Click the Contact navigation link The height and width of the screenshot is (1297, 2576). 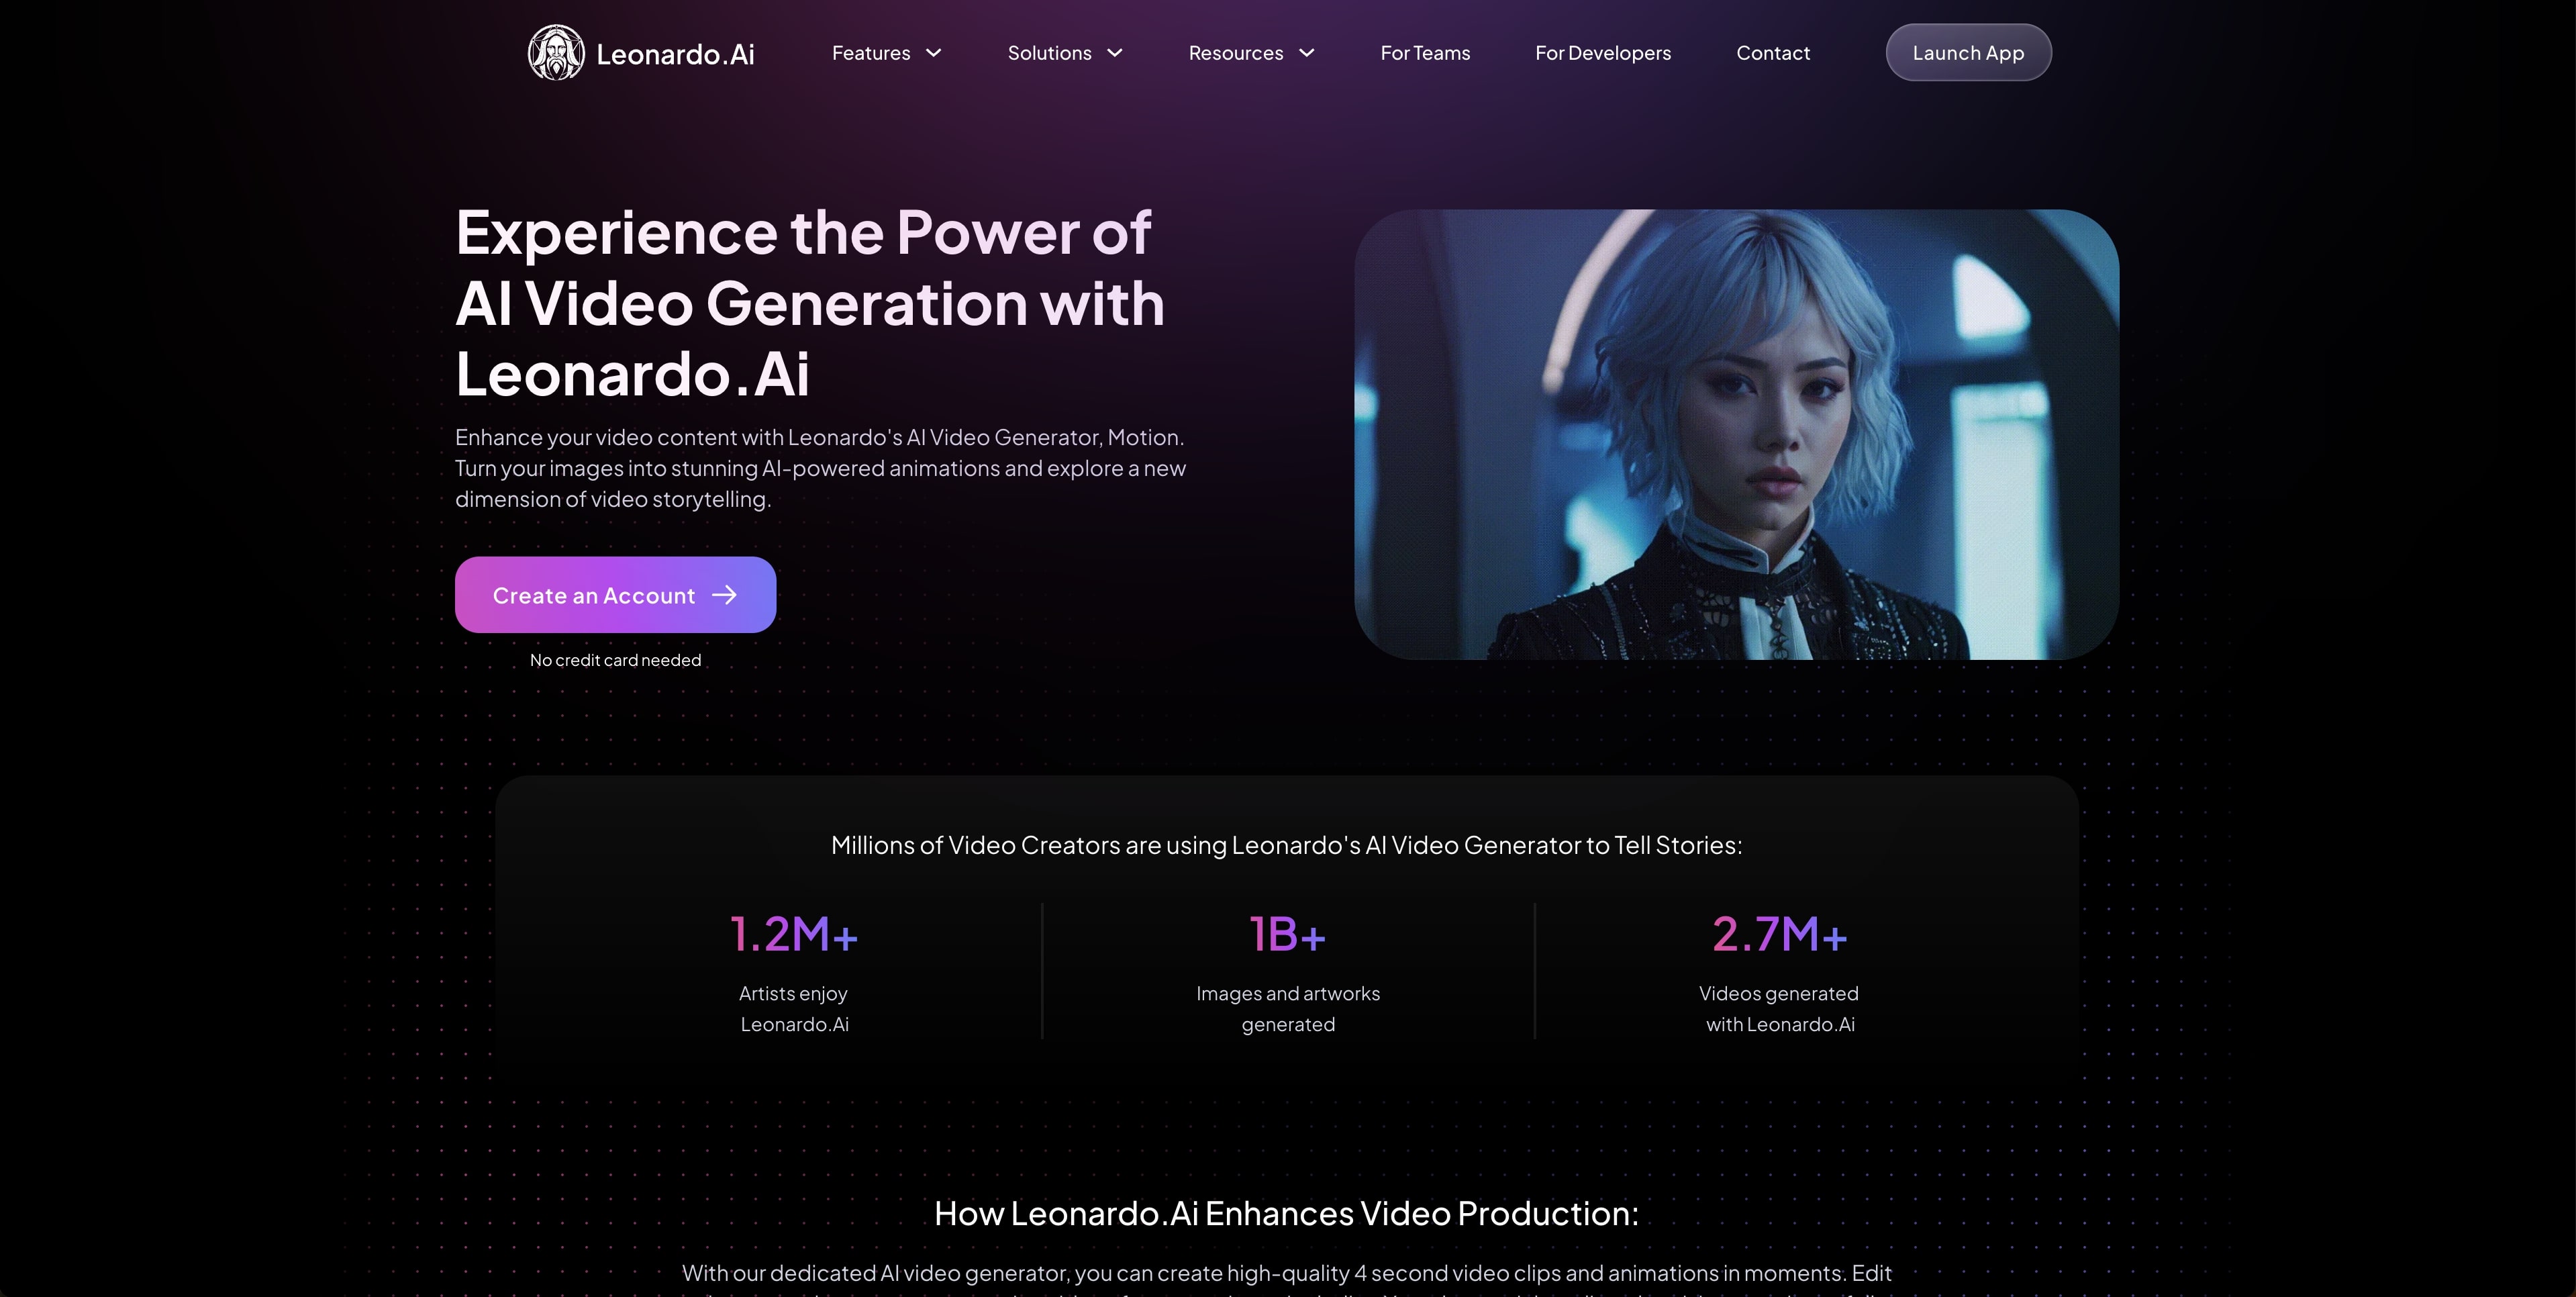tap(1773, 51)
